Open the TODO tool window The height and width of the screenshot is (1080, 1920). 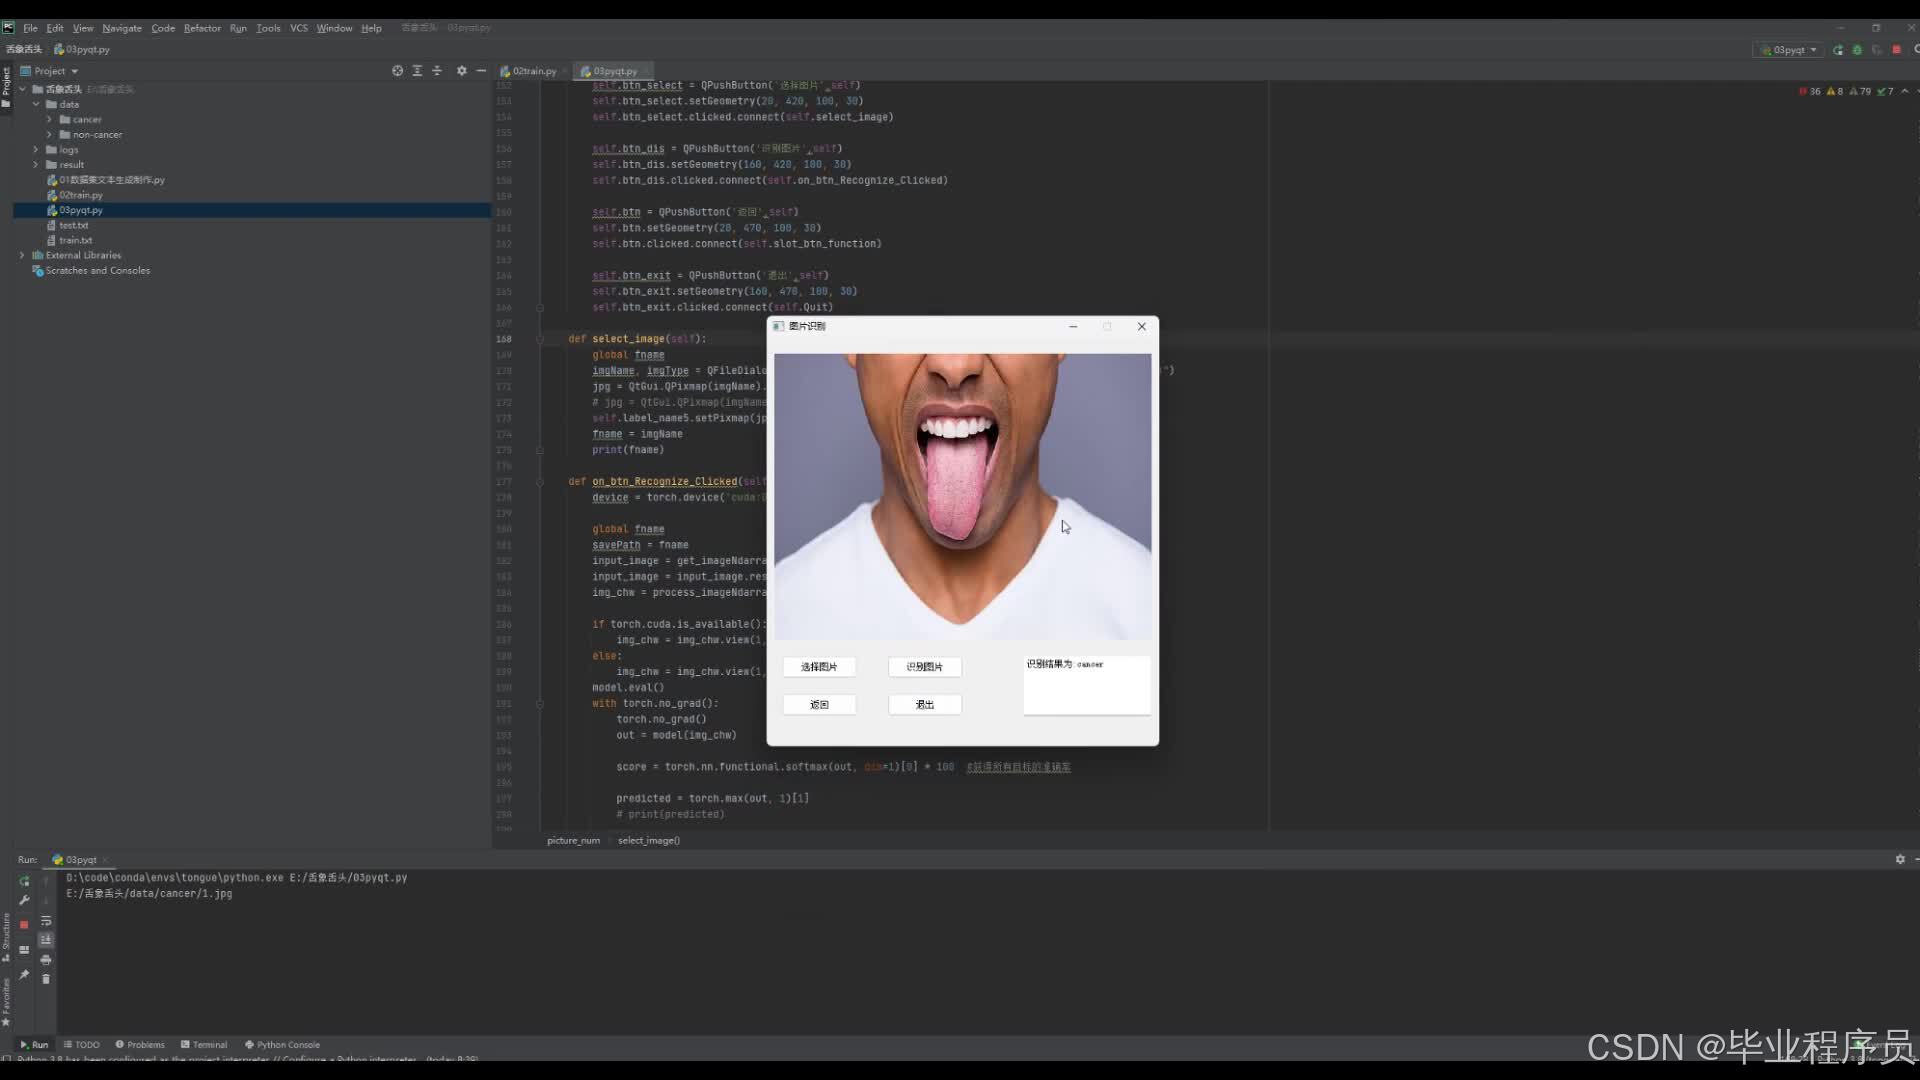pyautogui.click(x=82, y=1044)
